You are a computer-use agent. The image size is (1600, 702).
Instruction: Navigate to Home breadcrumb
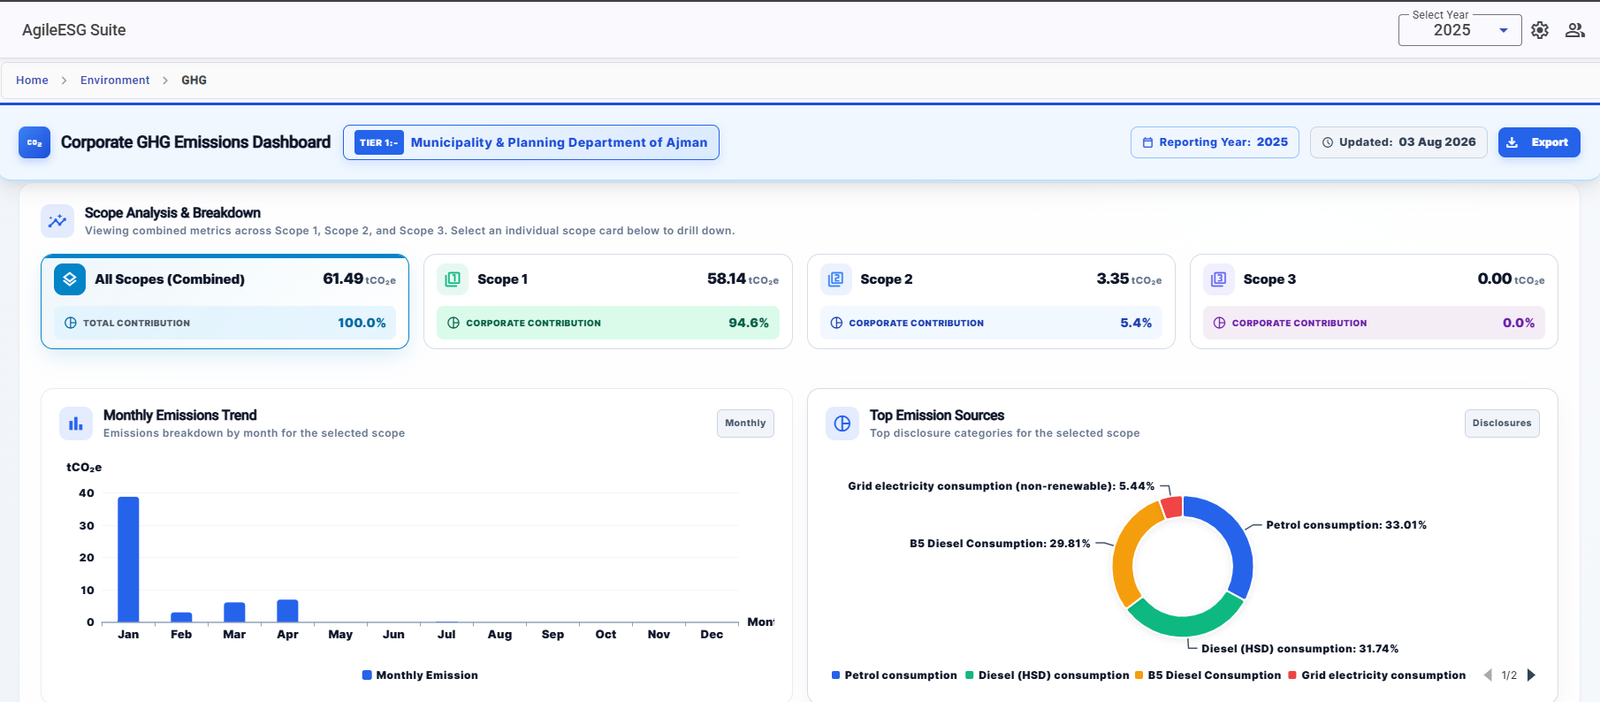coord(32,80)
